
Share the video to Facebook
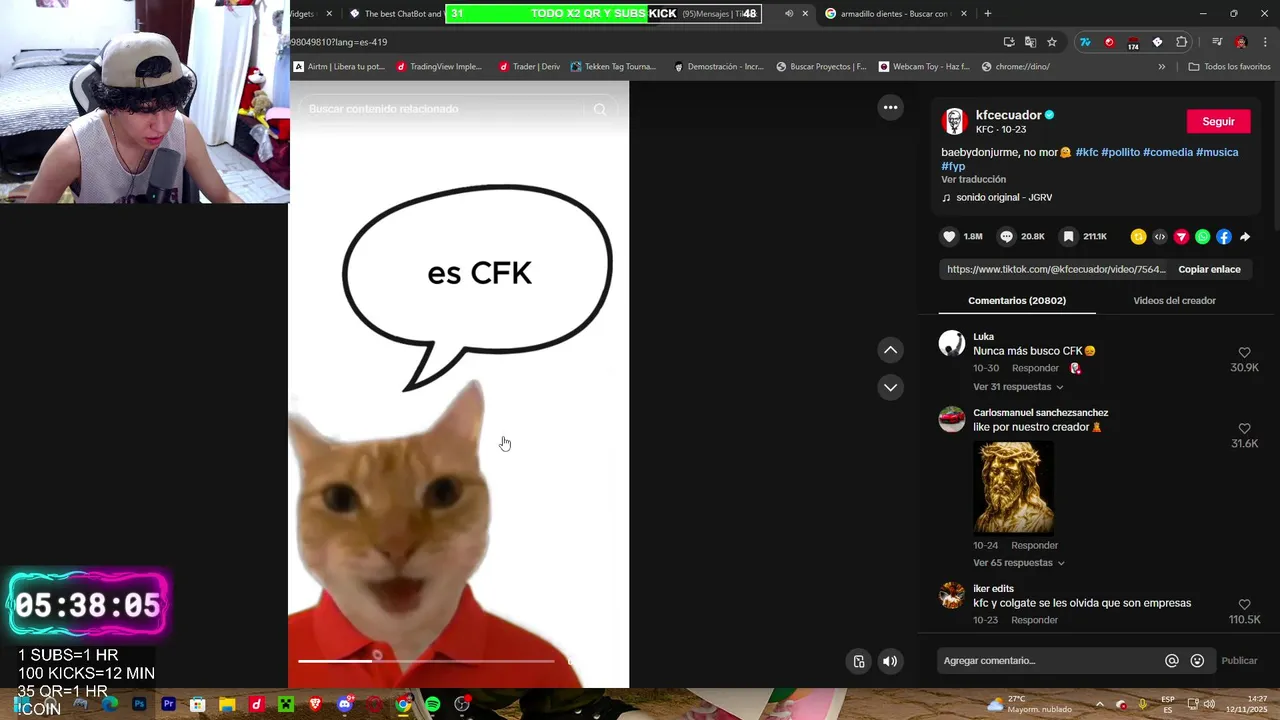pos(1224,237)
